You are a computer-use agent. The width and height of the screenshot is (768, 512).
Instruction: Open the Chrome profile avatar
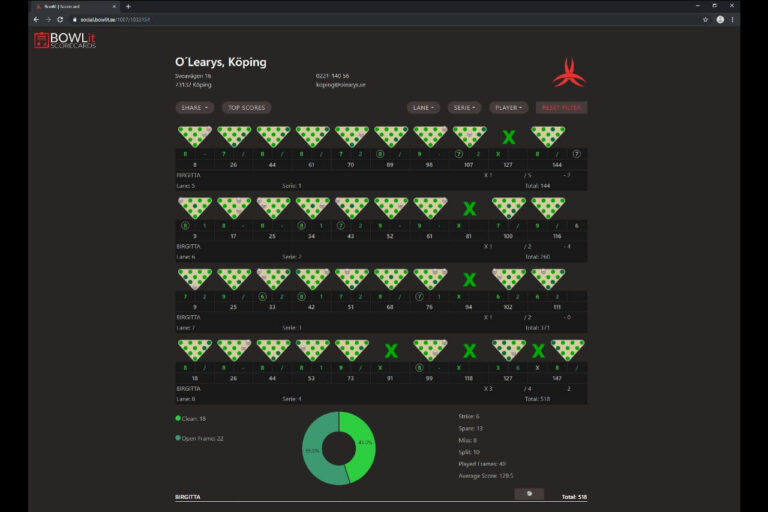(x=720, y=19)
